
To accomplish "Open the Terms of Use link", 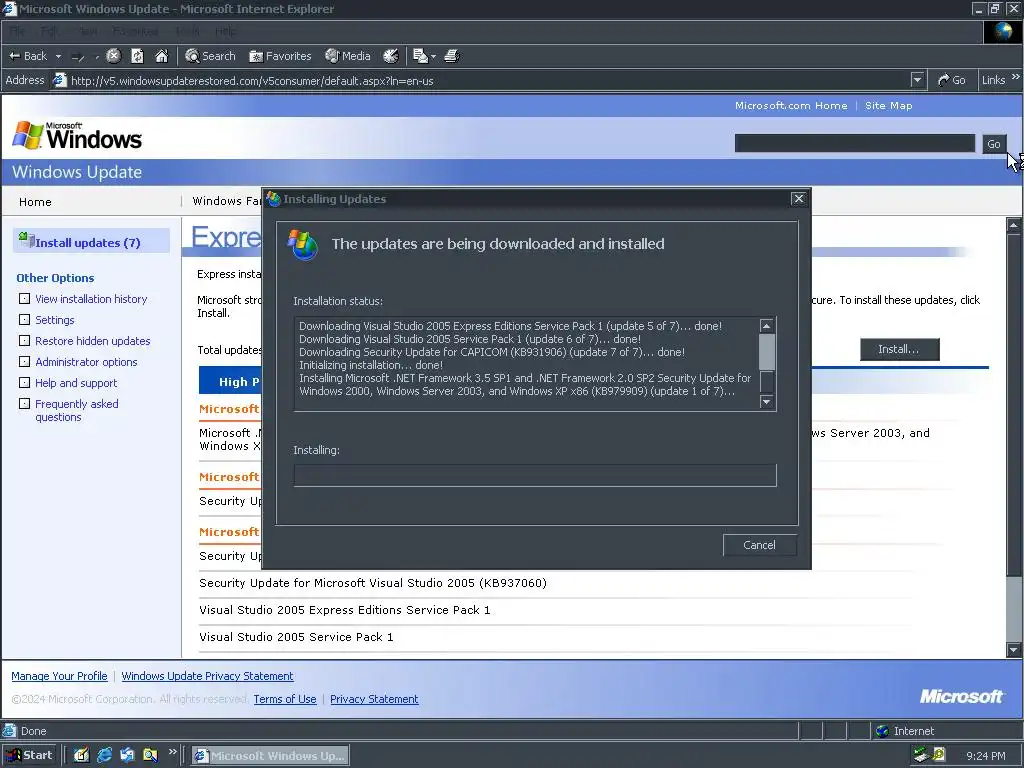I will (285, 699).
